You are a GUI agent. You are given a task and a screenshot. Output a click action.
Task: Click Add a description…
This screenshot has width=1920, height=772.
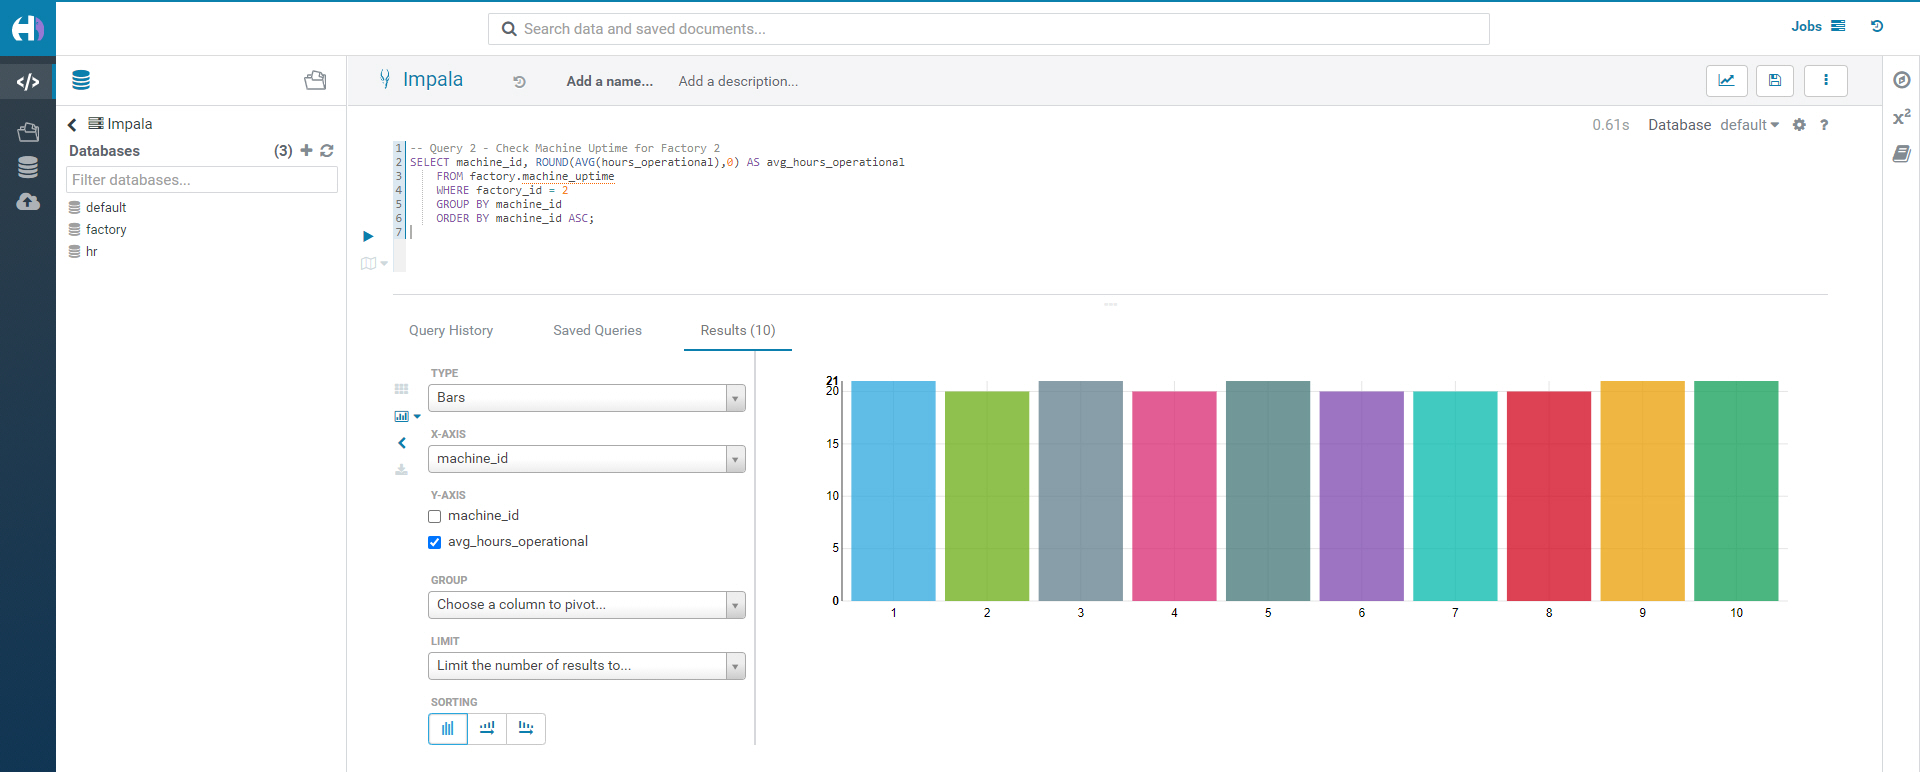pos(738,81)
